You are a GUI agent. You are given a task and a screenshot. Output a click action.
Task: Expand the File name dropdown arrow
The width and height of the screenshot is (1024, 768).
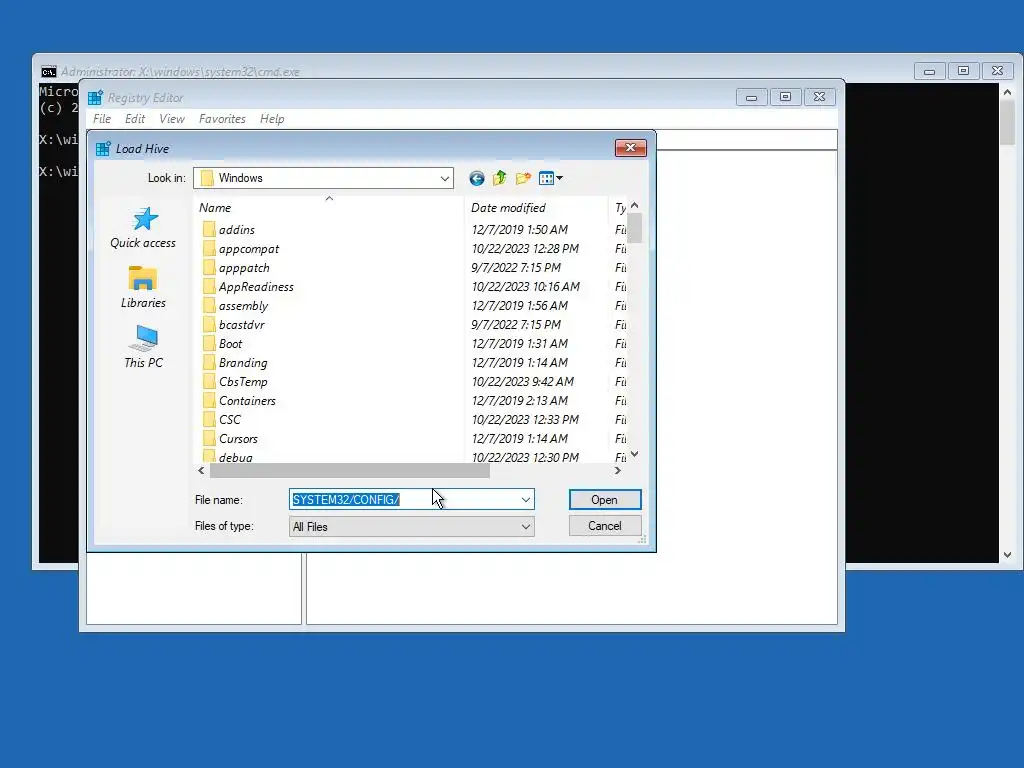coord(526,500)
